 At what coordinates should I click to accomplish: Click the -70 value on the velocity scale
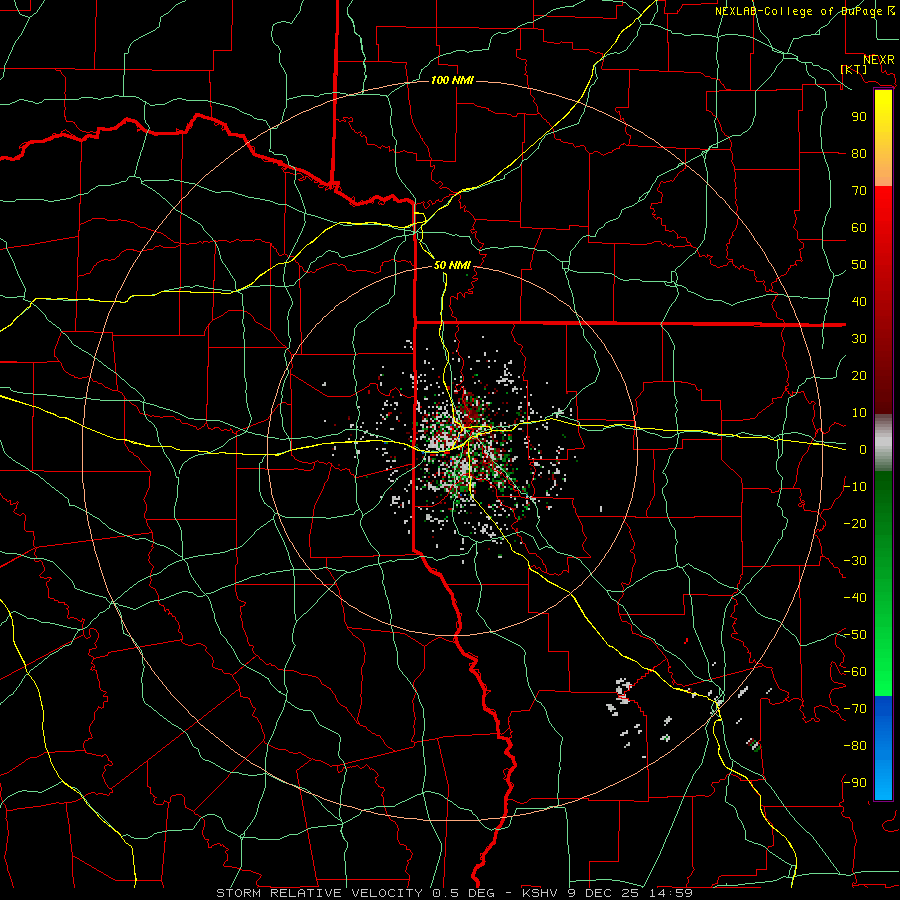[x=855, y=709]
